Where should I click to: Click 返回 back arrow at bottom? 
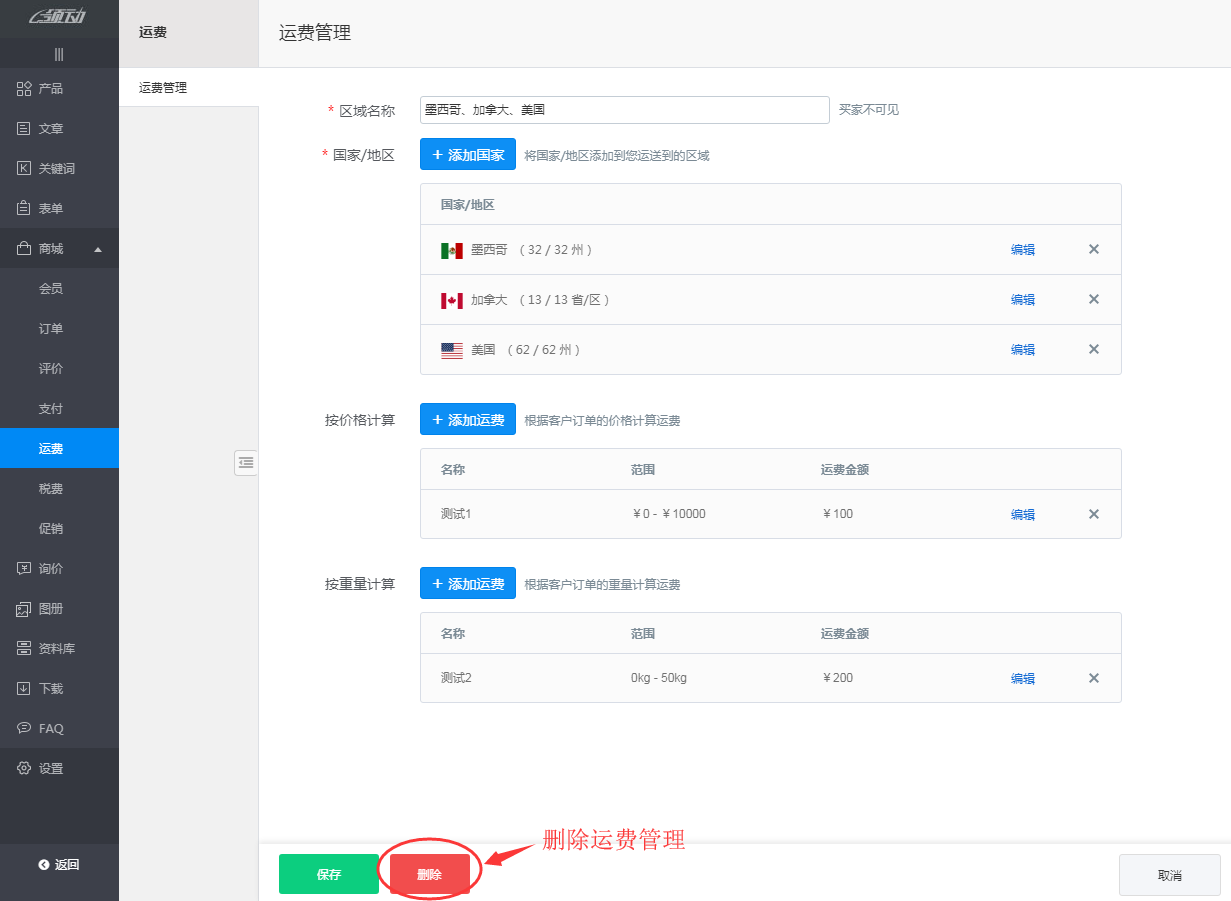[x=59, y=865]
